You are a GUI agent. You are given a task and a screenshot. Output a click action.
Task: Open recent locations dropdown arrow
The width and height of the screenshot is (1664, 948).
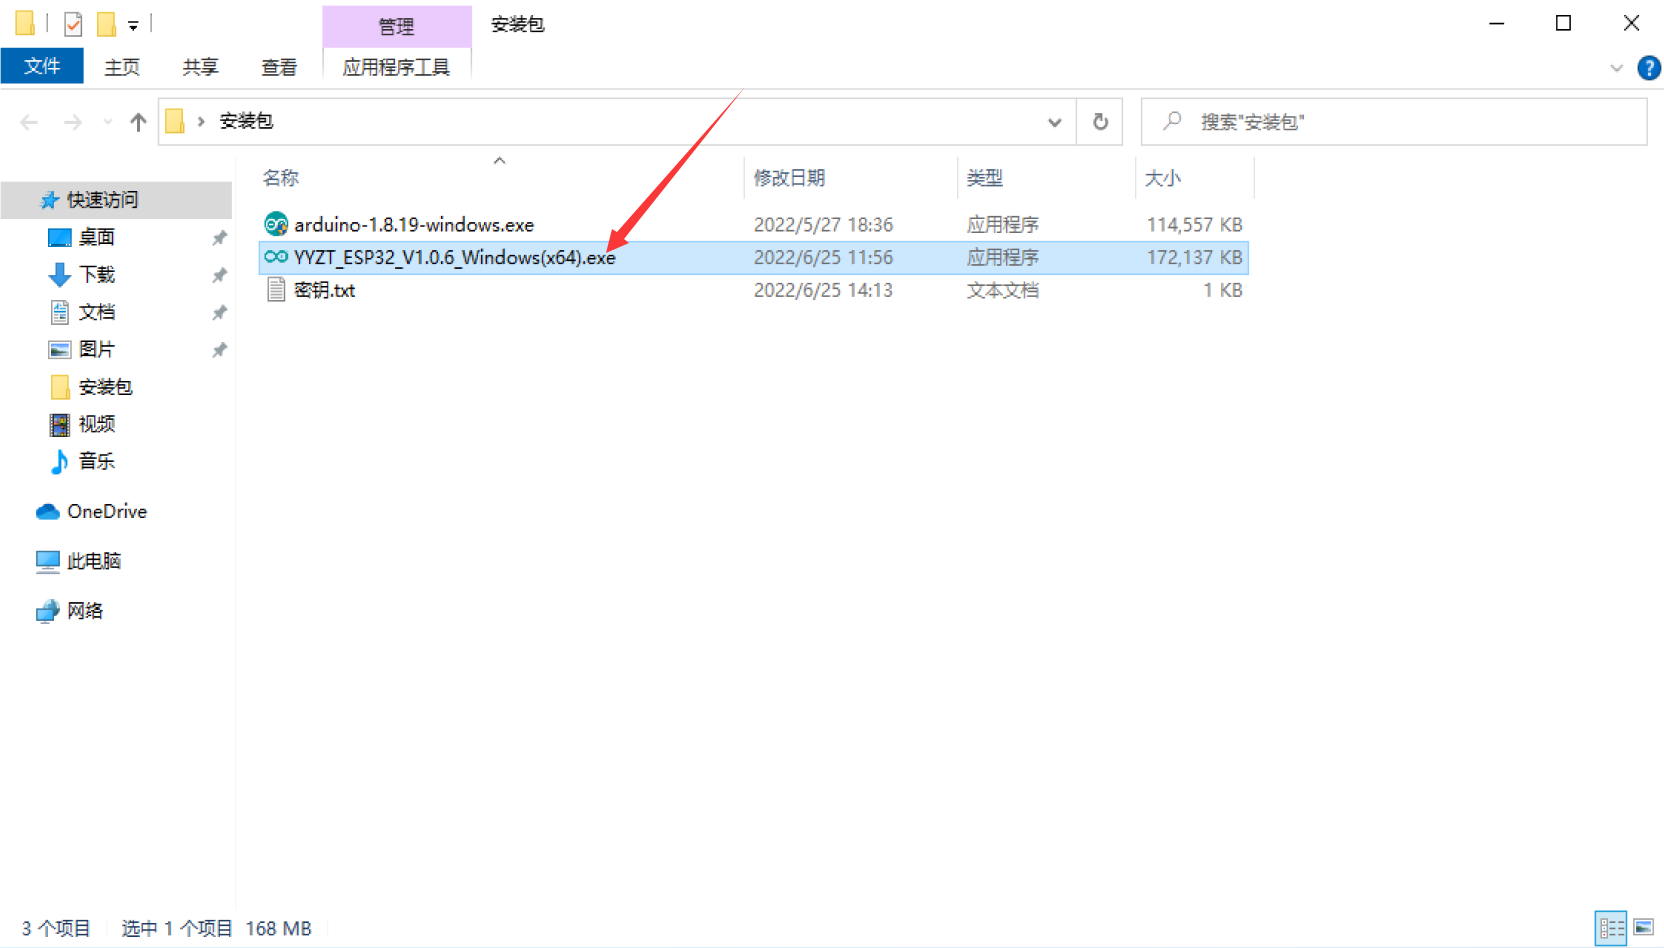click(x=108, y=122)
